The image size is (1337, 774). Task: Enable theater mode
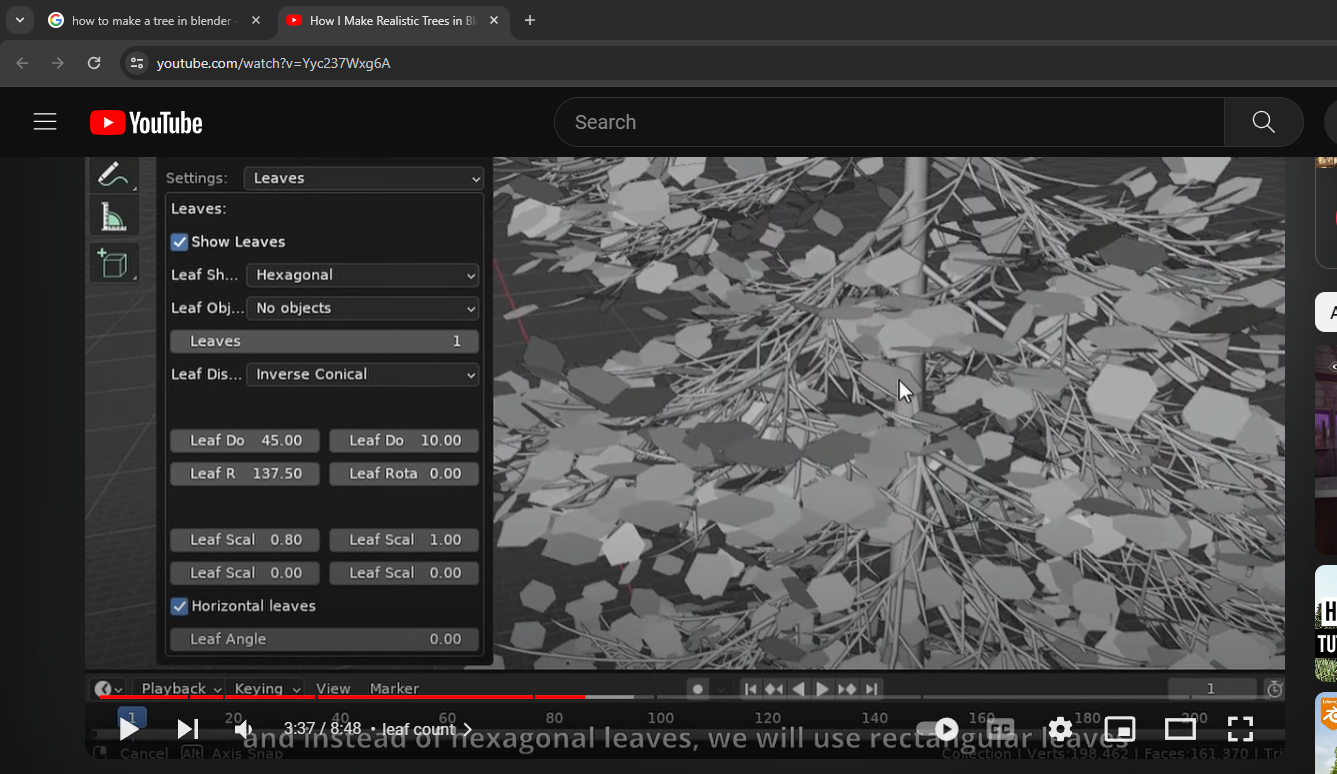[x=1180, y=729]
